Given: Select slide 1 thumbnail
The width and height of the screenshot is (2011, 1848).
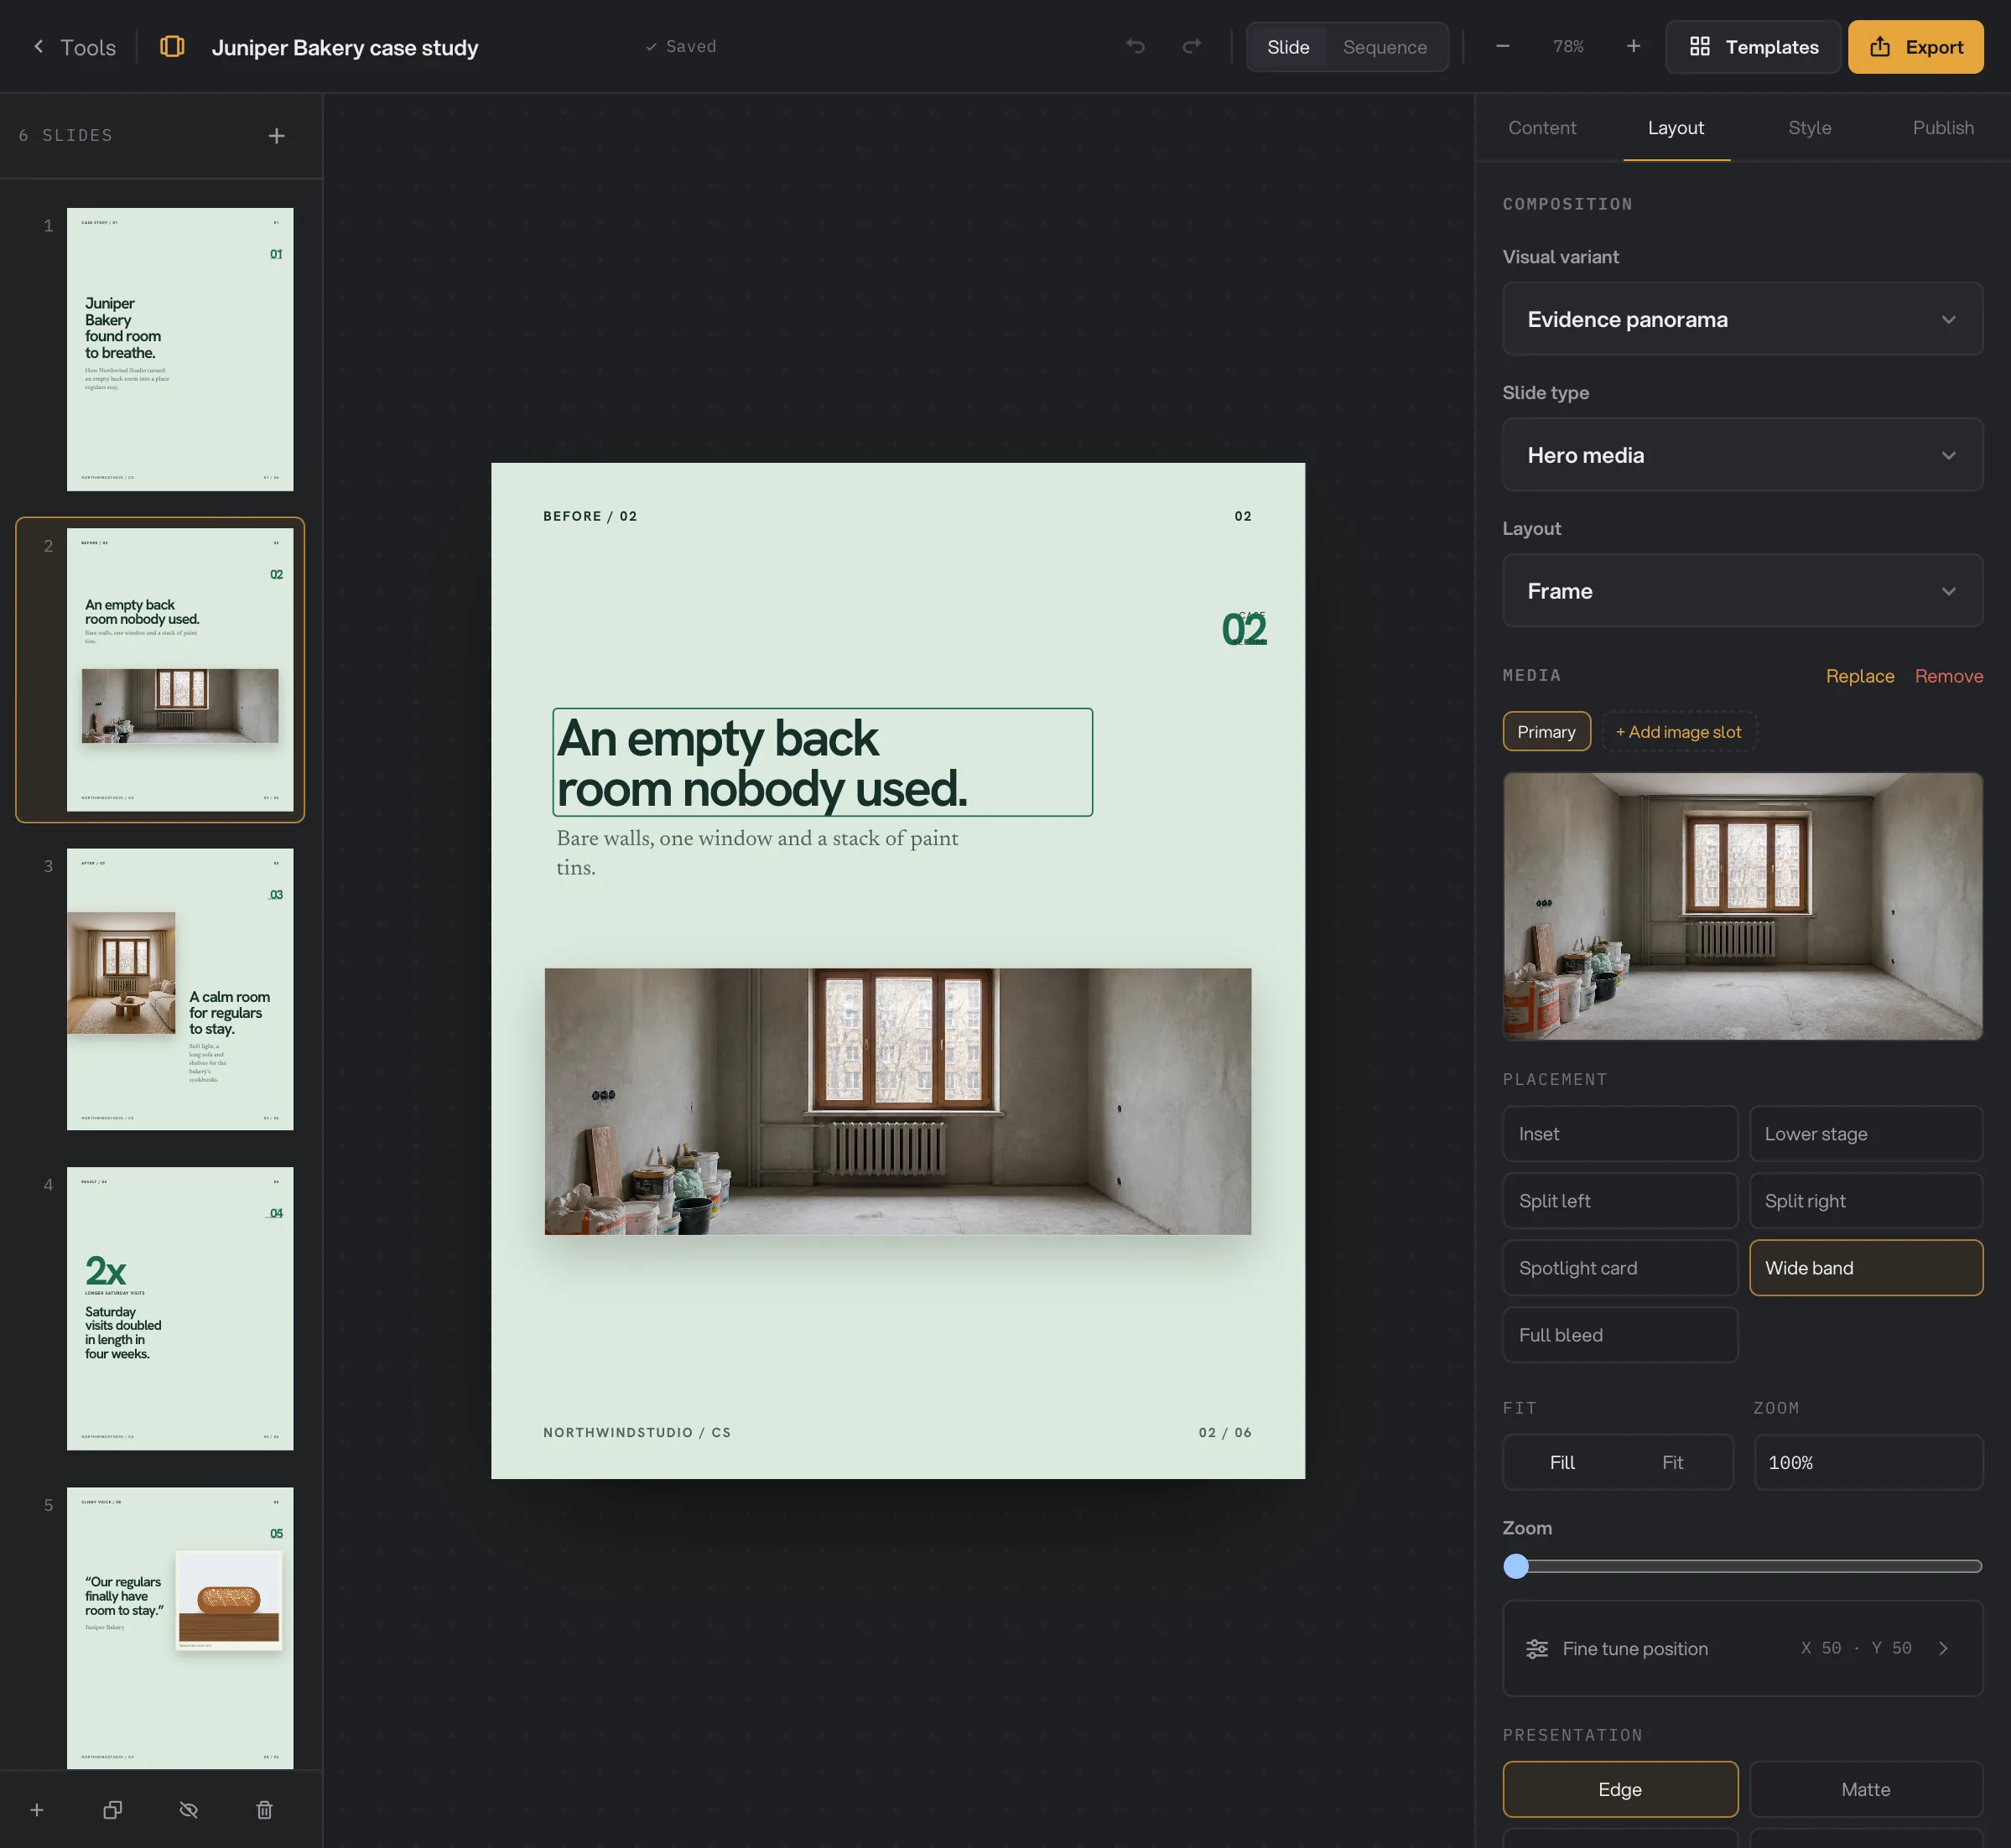Looking at the screenshot, I should (180, 349).
